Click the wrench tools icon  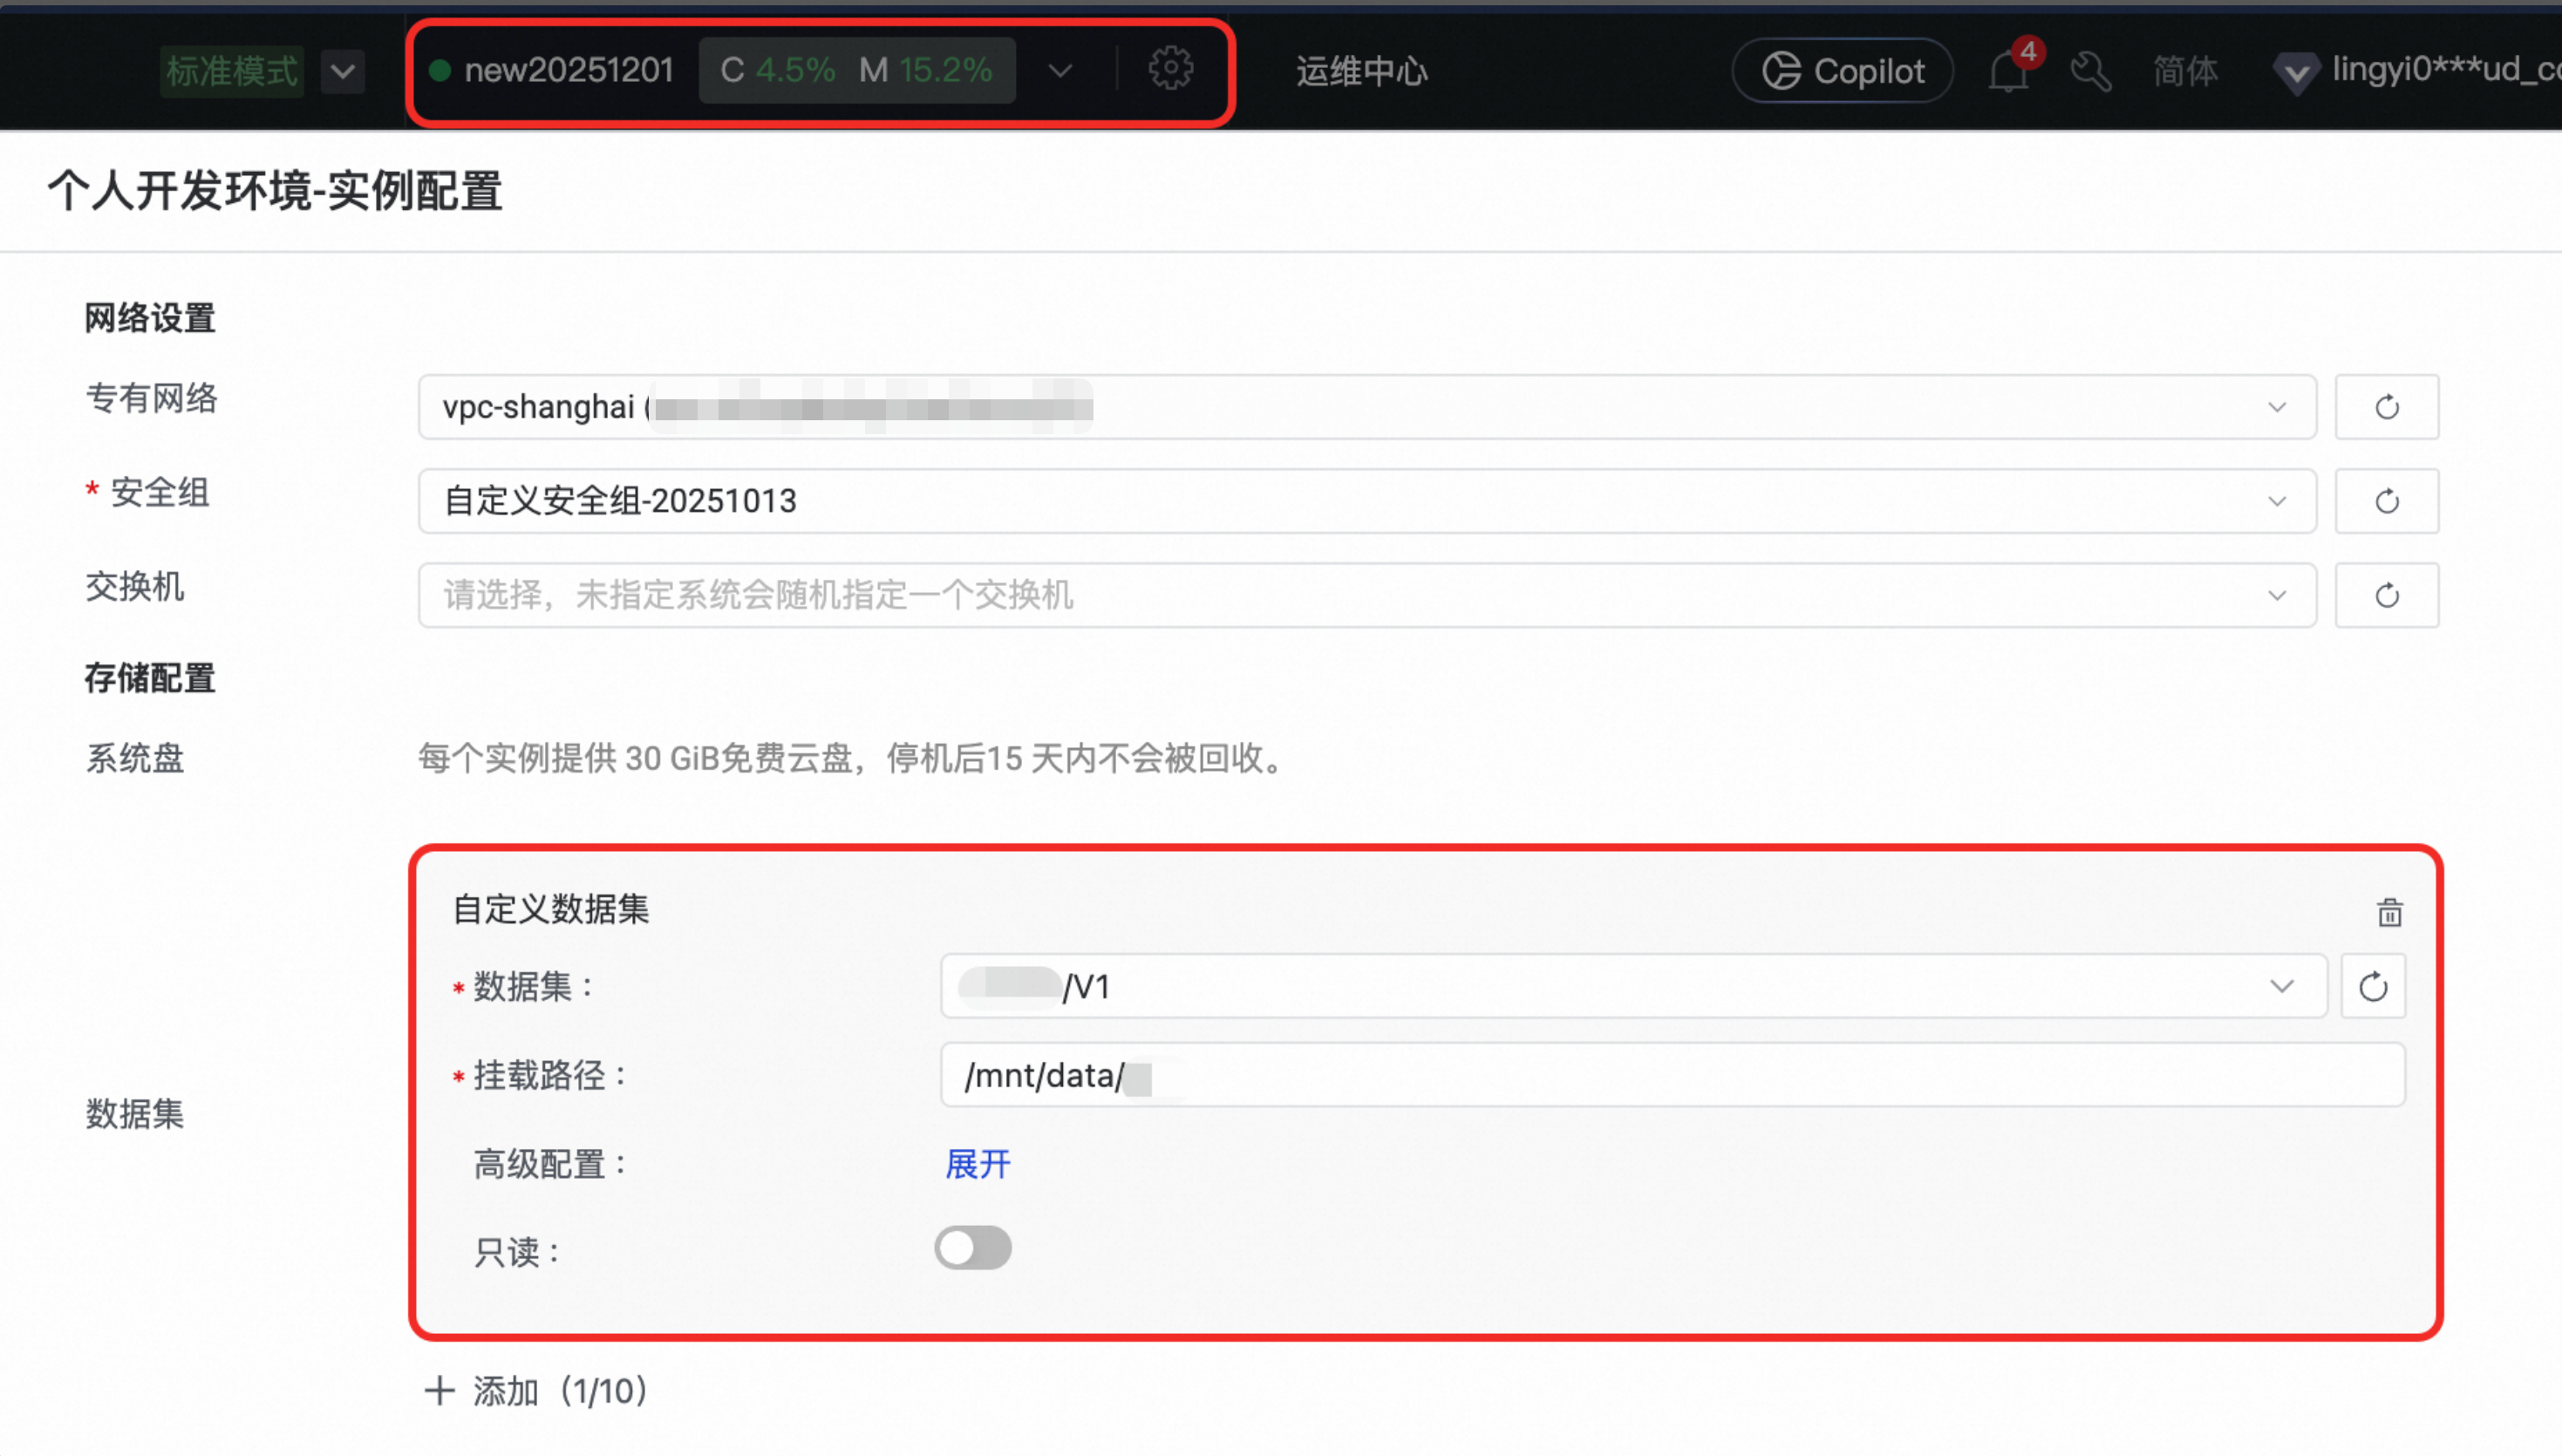[2091, 72]
